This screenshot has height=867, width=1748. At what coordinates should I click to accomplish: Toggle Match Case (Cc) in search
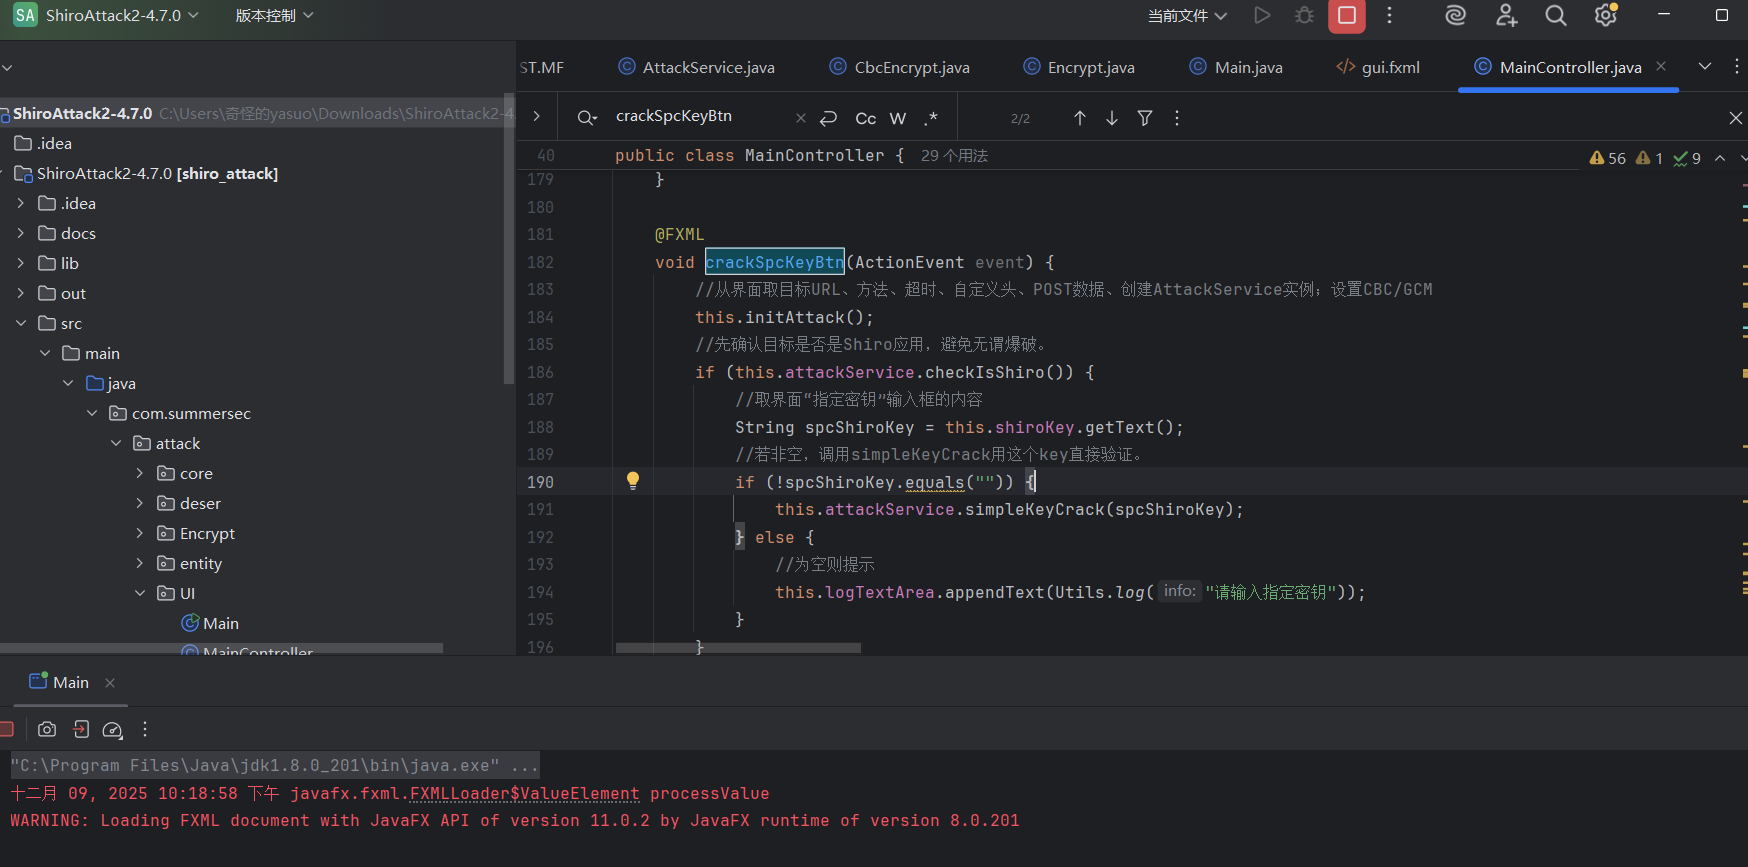point(866,118)
